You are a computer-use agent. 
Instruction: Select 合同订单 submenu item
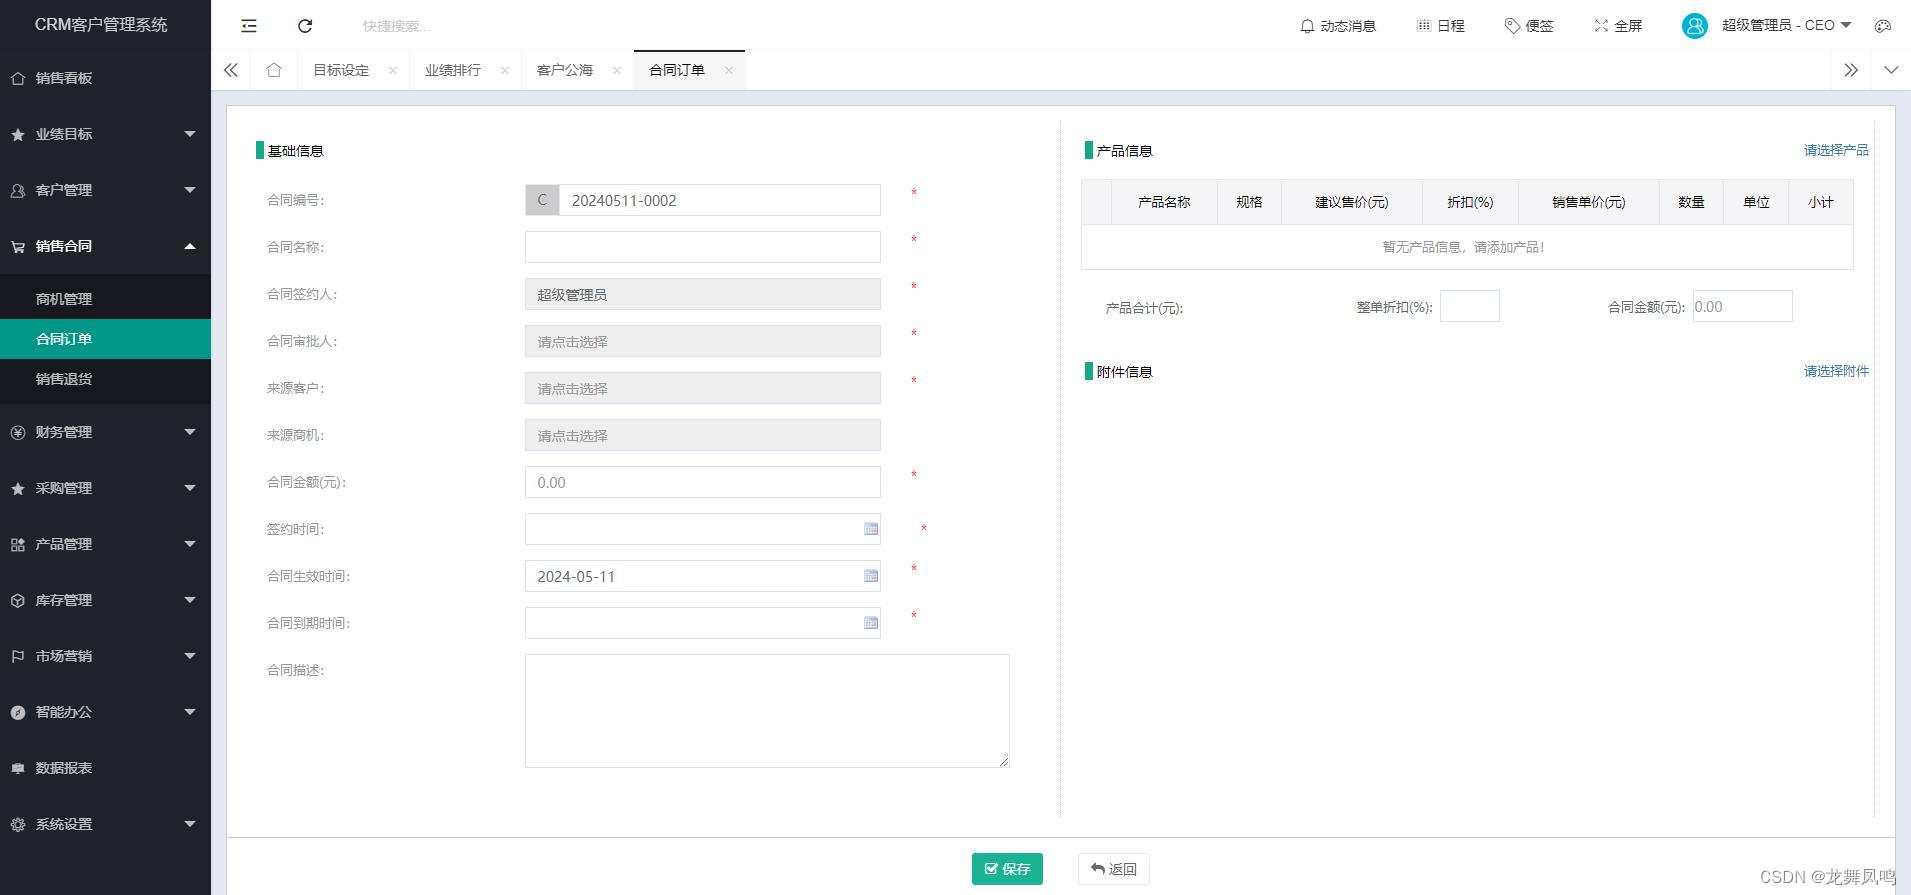(x=105, y=339)
